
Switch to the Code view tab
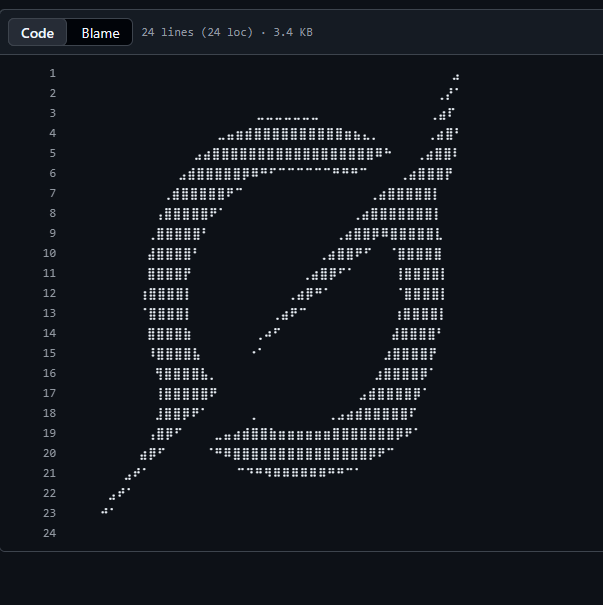37,32
